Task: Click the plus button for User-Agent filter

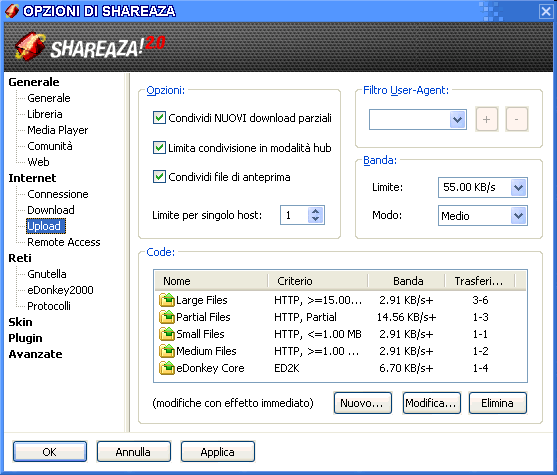Action: coord(487,119)
